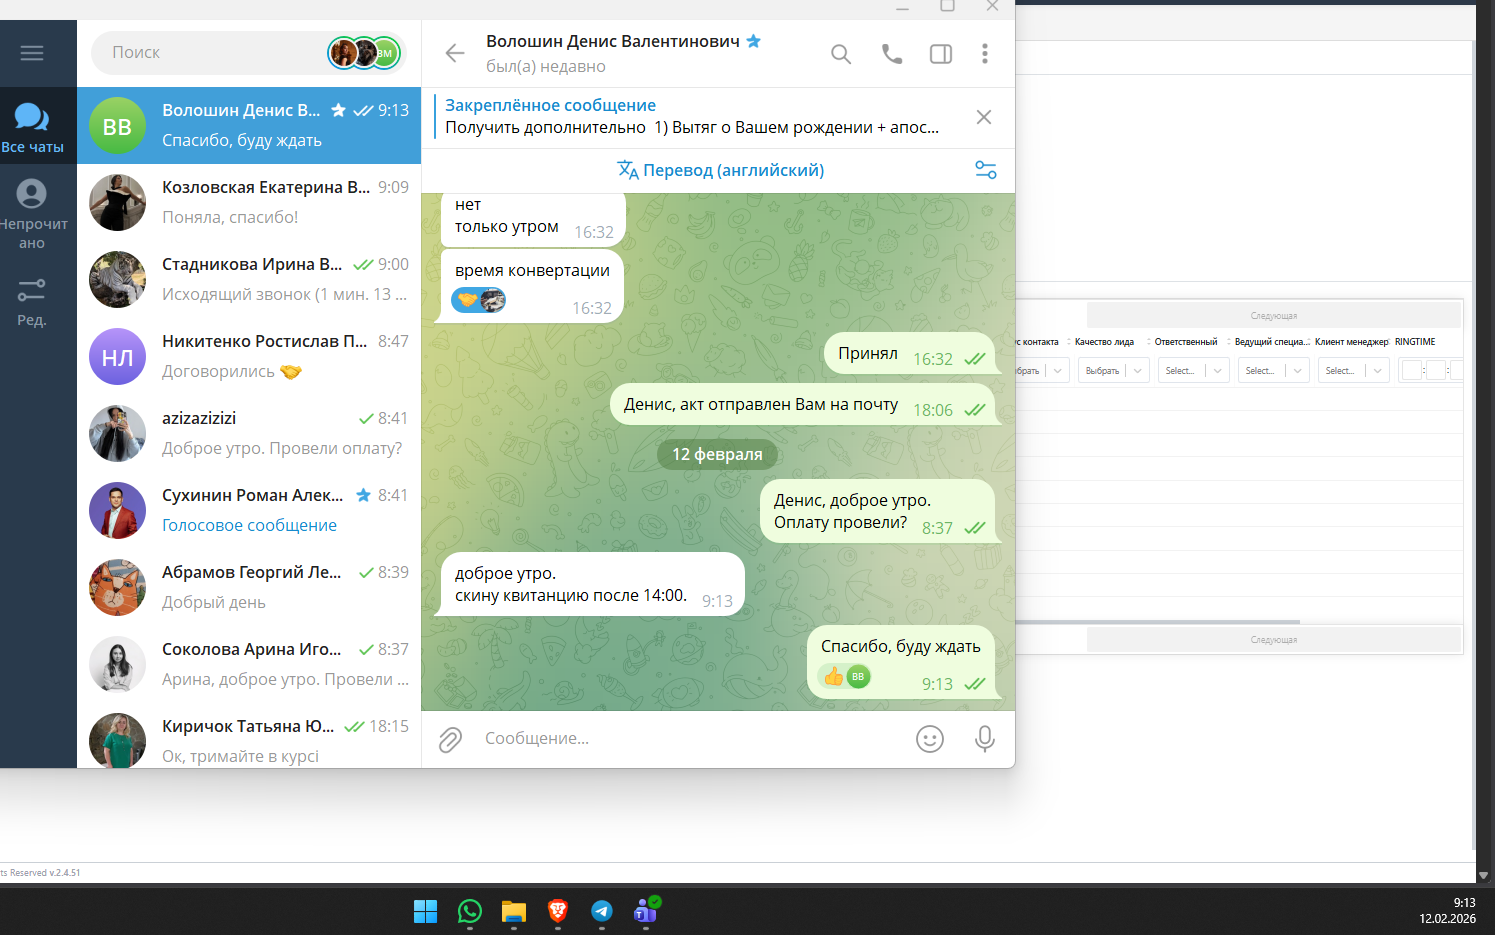Open Telegram from the taskbar

(x=602, y=911)
